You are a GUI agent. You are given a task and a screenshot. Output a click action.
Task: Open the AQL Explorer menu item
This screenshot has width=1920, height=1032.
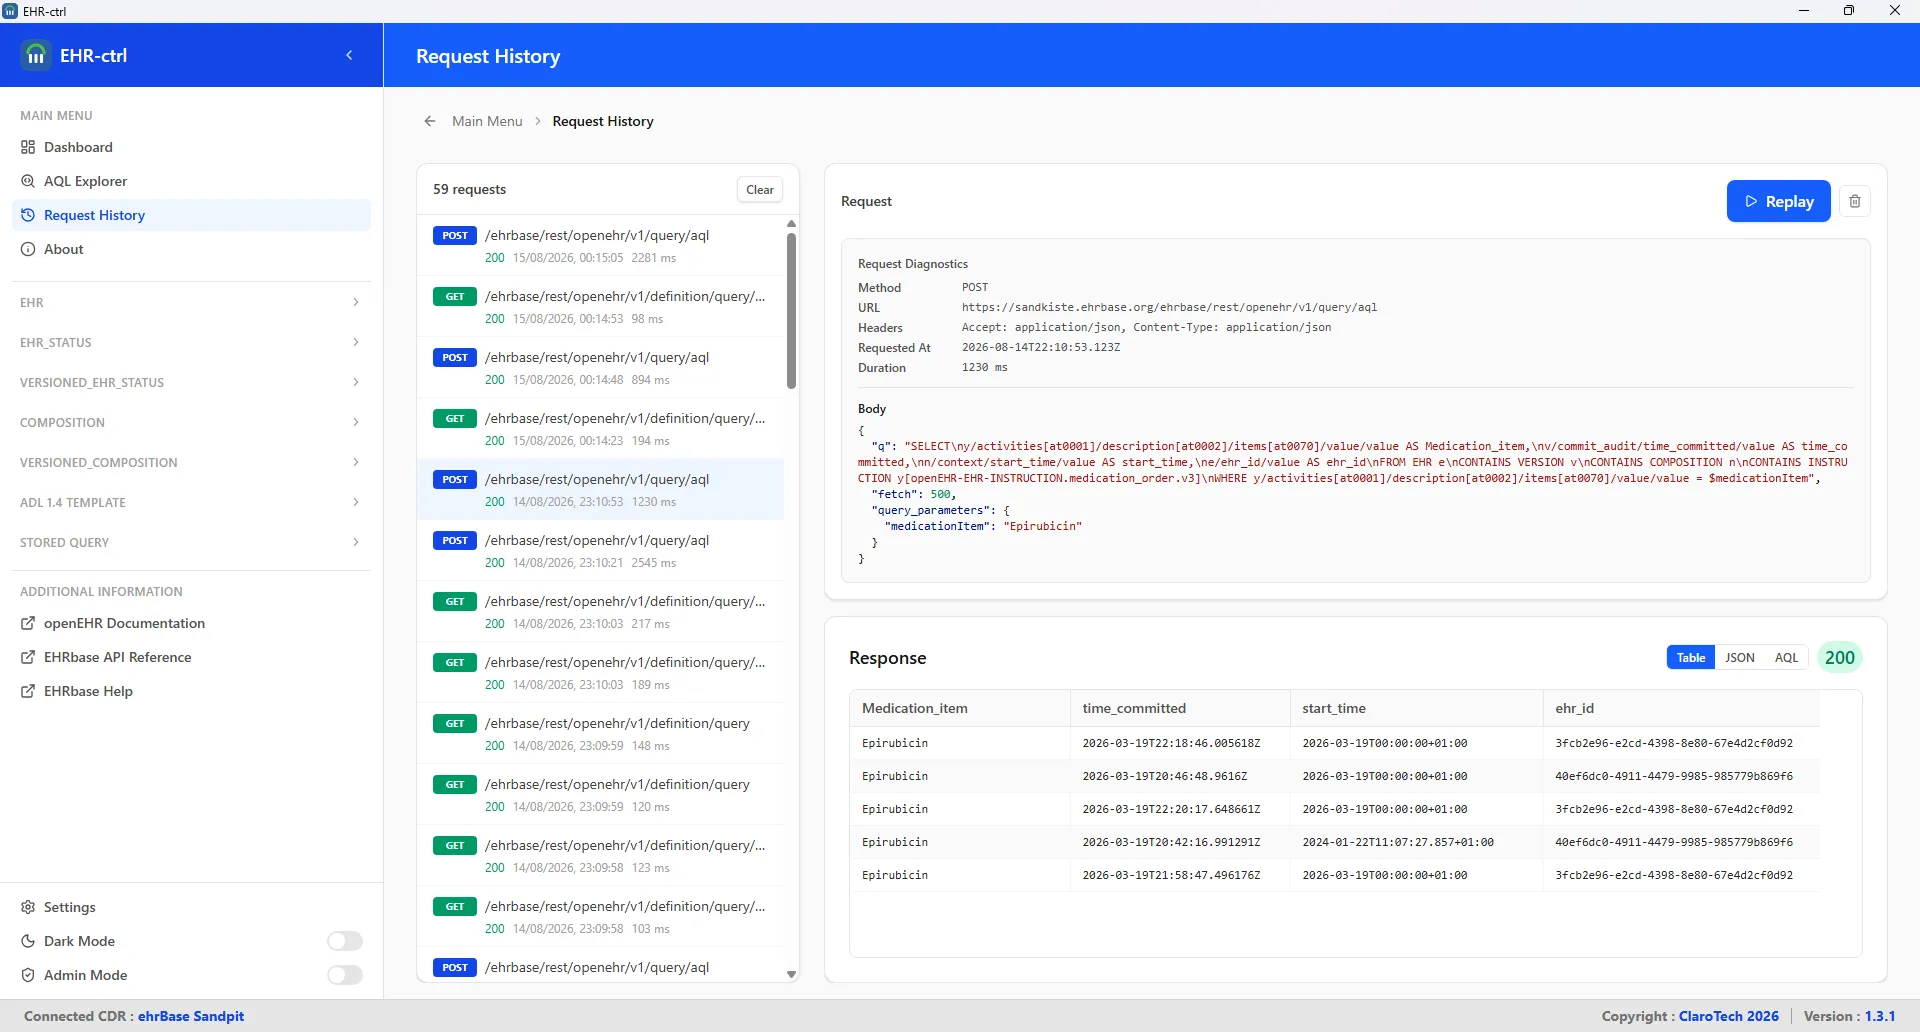191,181
